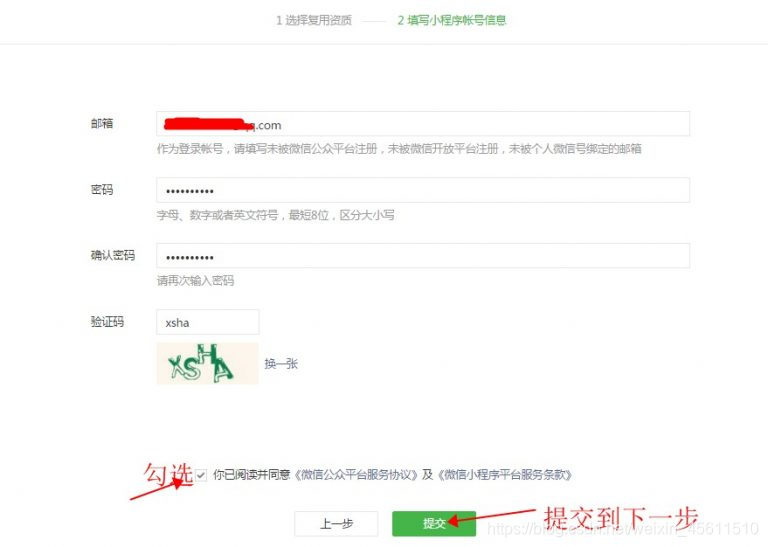Screen dimensions: 768x547
Task: Select the 确认密码 confirm password field
Action: pyautogui.click(x=423, y=256)
